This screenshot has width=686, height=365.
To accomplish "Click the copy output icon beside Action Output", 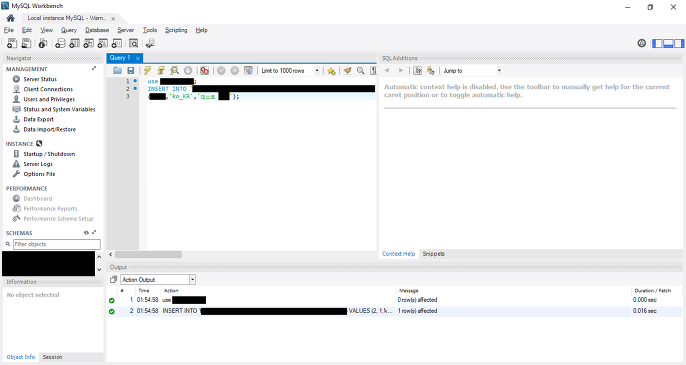I will [x=113, y=279].
